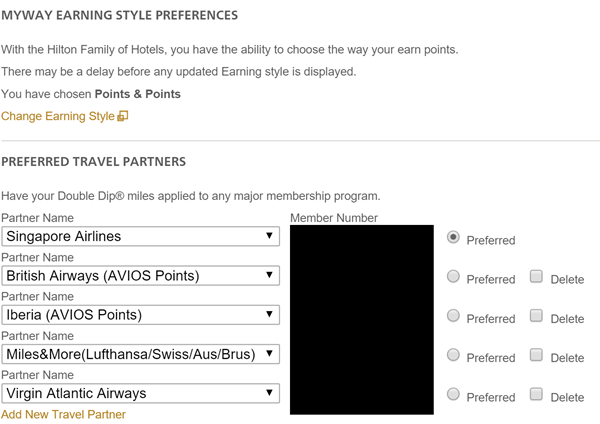Screen dimensions: 600x424
Task: Click the external link icon beside Change Earning Style
Action: [x=122, y=116]
